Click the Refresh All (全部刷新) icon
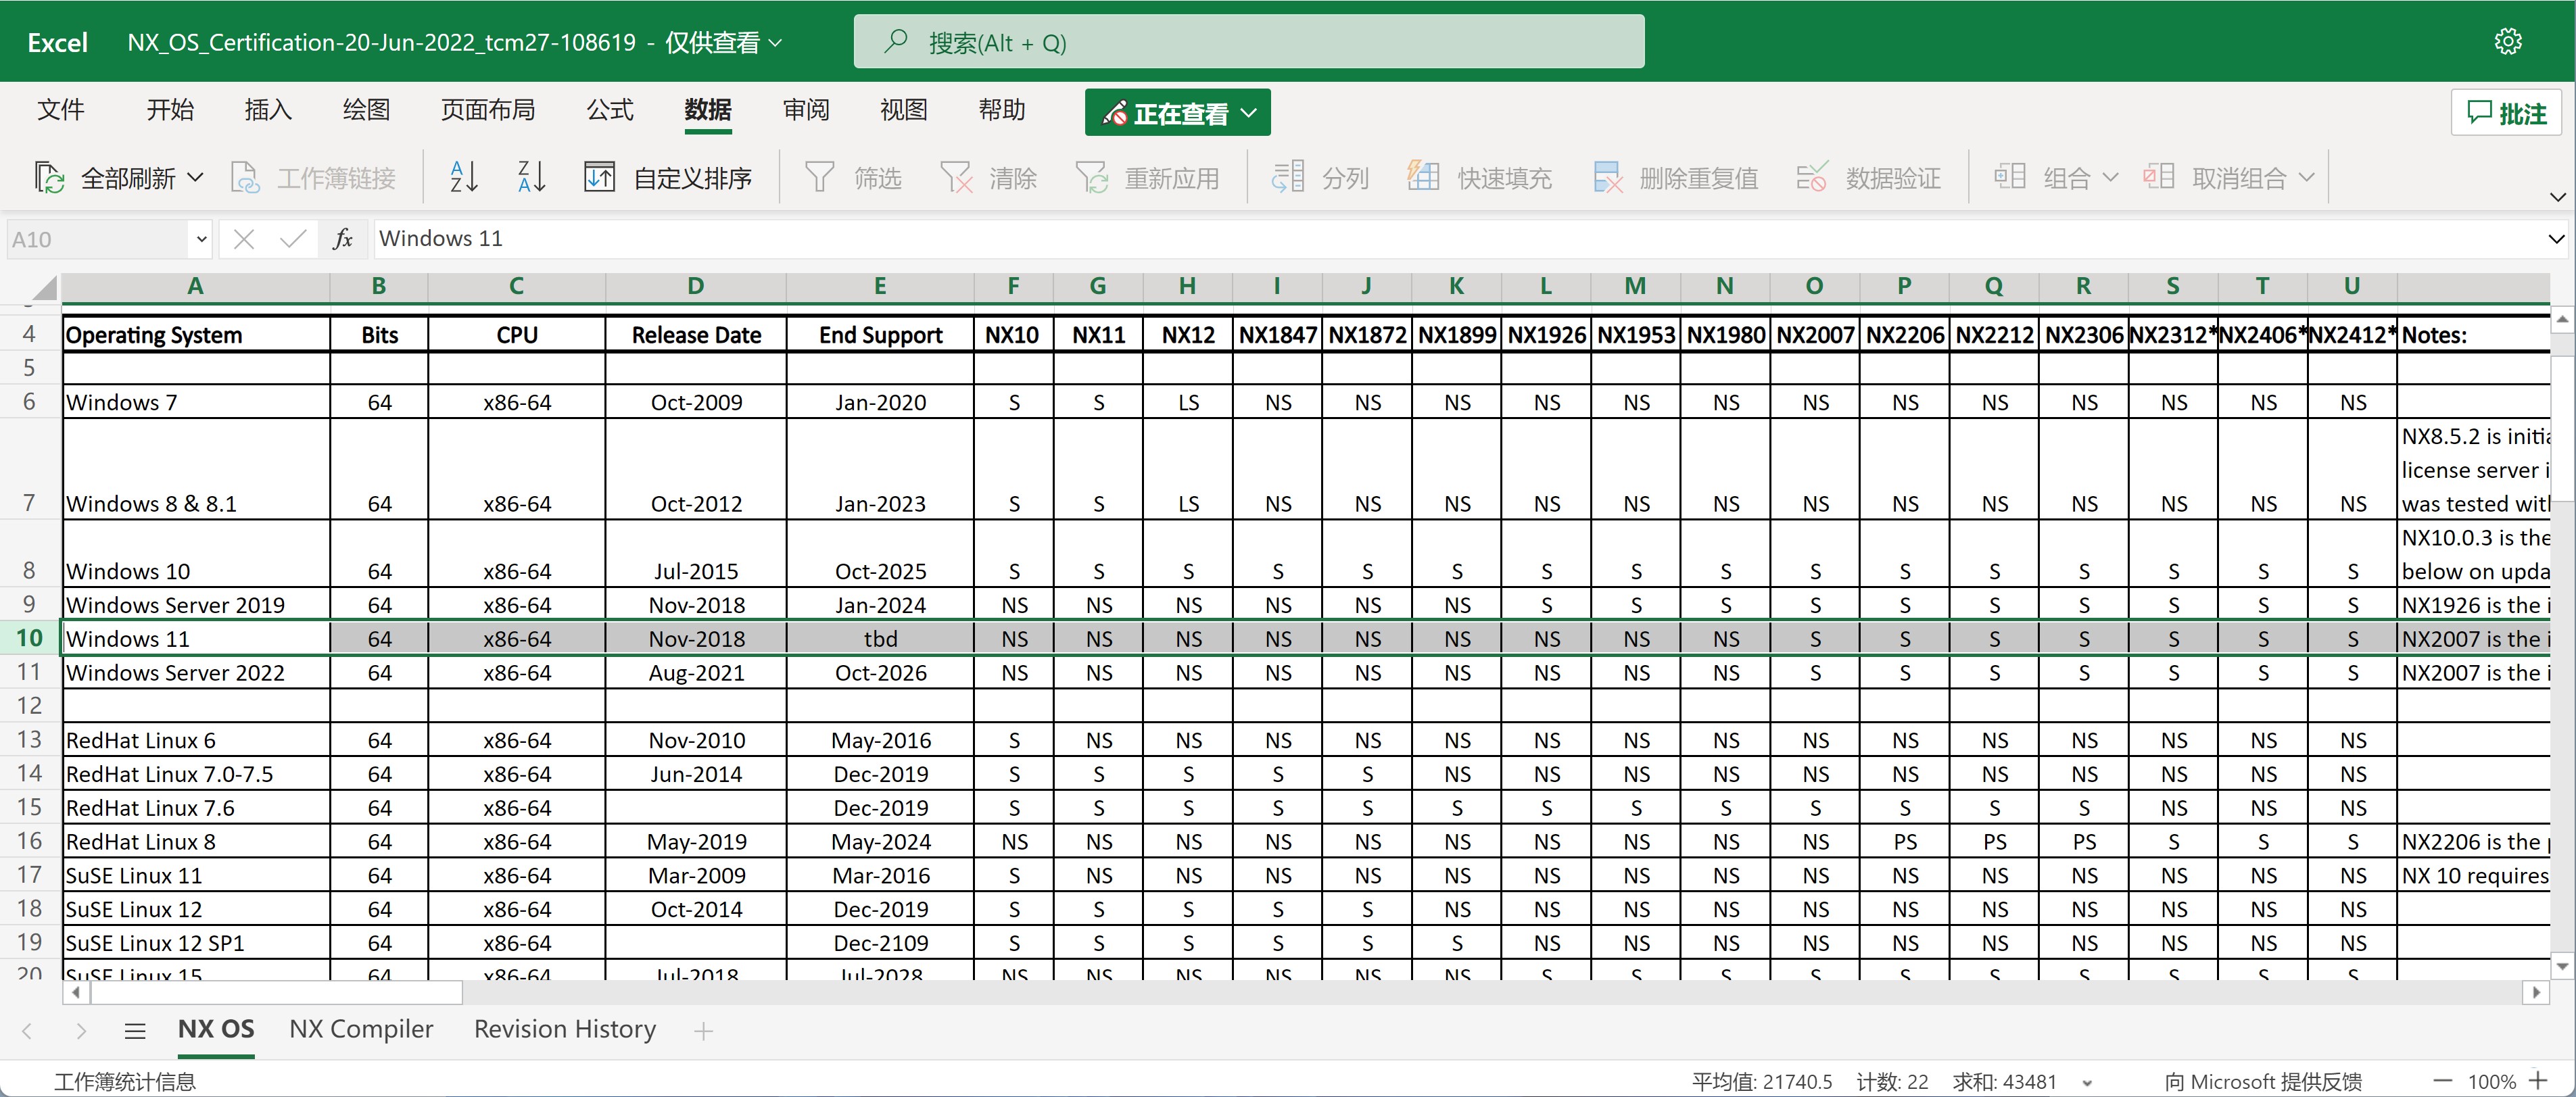This screenshot has height=1097, width=2576. [49, 178]
